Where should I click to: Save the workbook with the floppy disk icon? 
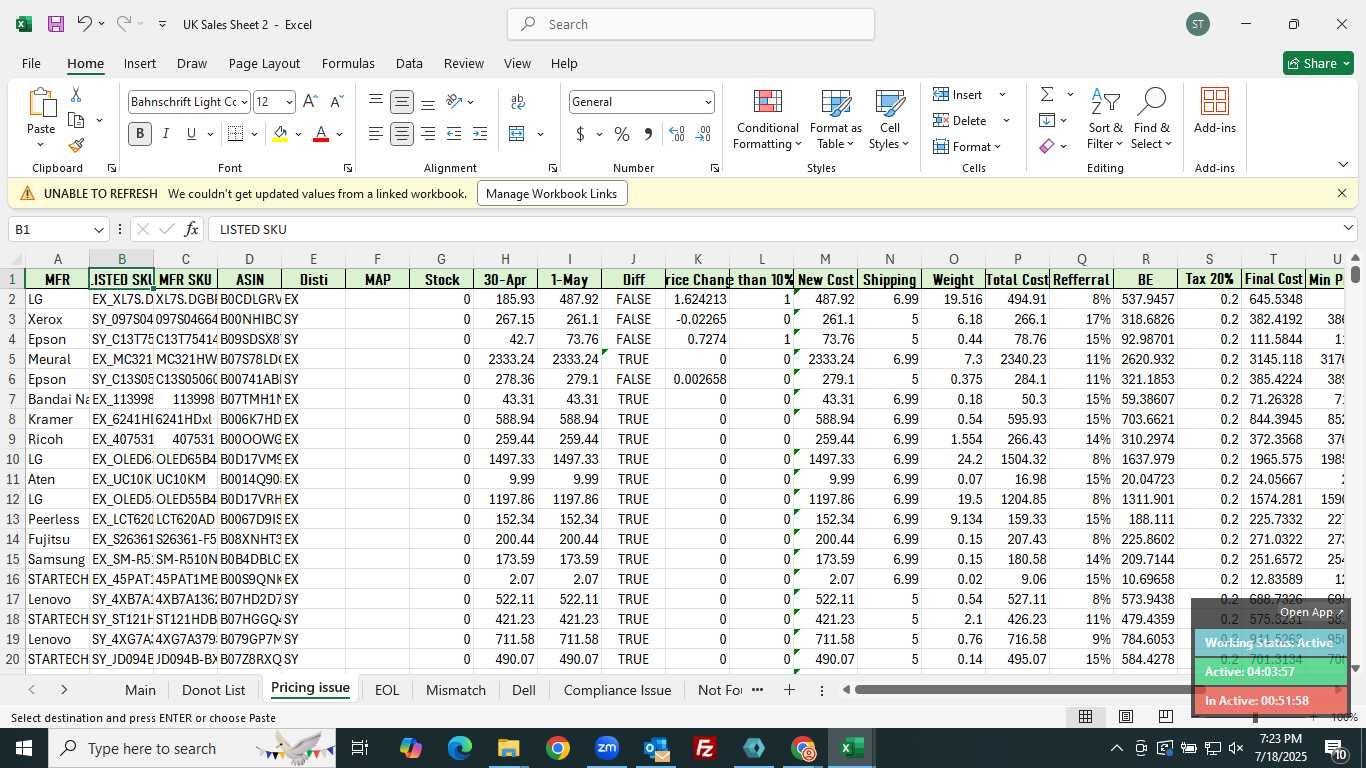(56, 24)
